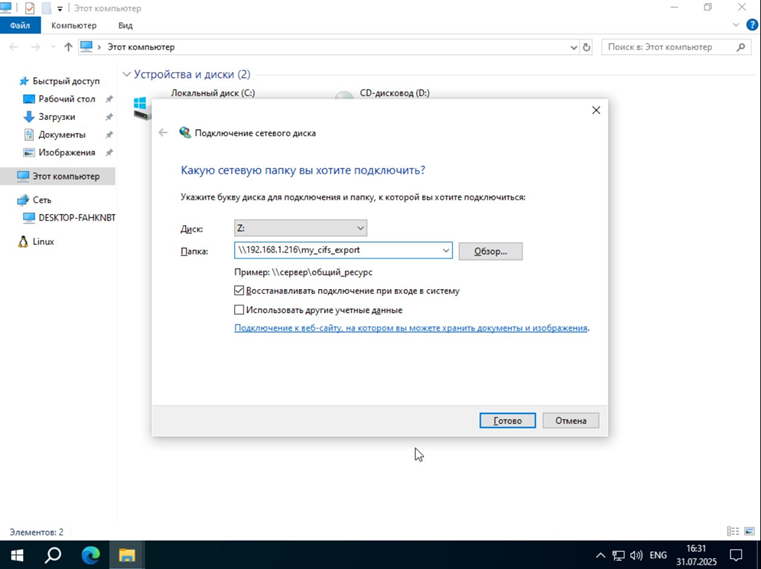Refresh the Этот компьютер view
The image size is (761, 569).
coord(586,47)
